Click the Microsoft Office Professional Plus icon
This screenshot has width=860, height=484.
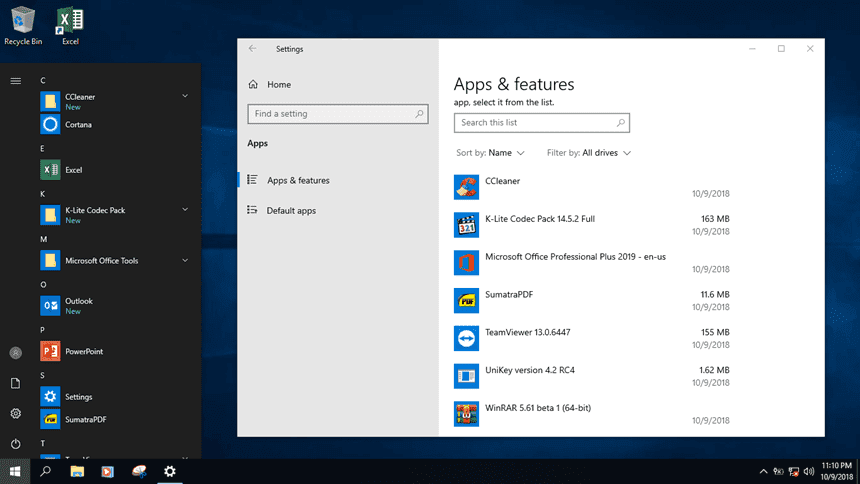coord(466,263)
